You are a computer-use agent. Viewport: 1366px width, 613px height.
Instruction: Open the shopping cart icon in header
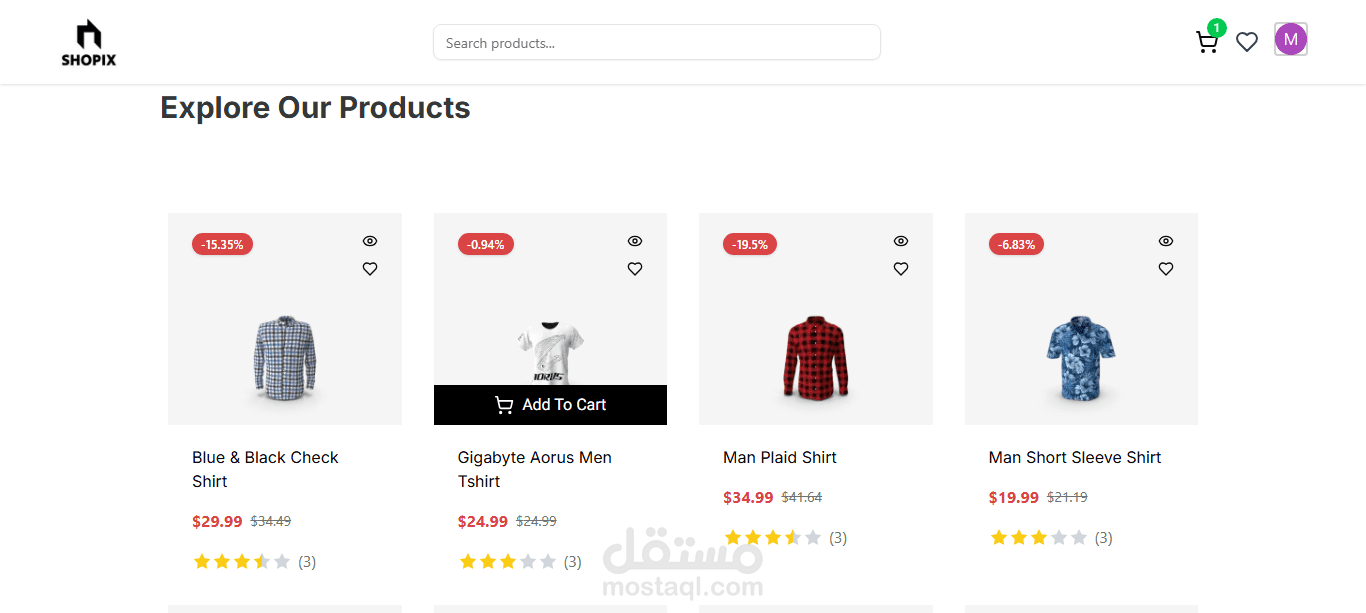tap(1207, 42)
